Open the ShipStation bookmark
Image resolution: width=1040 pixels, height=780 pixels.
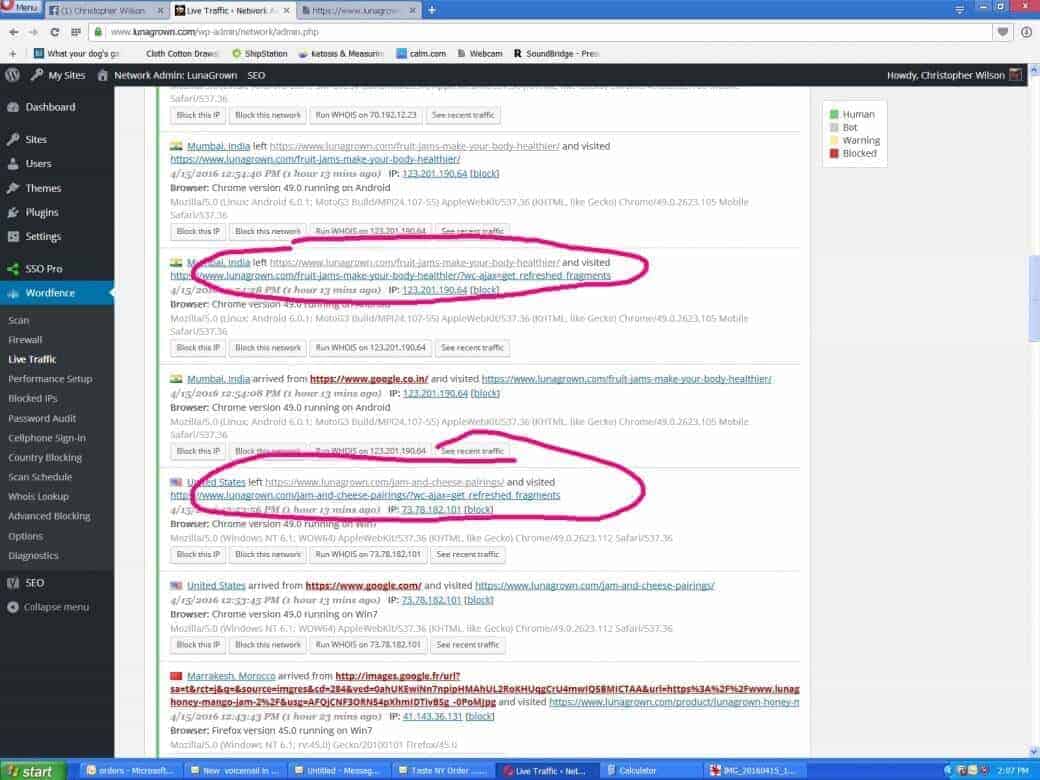259,53
